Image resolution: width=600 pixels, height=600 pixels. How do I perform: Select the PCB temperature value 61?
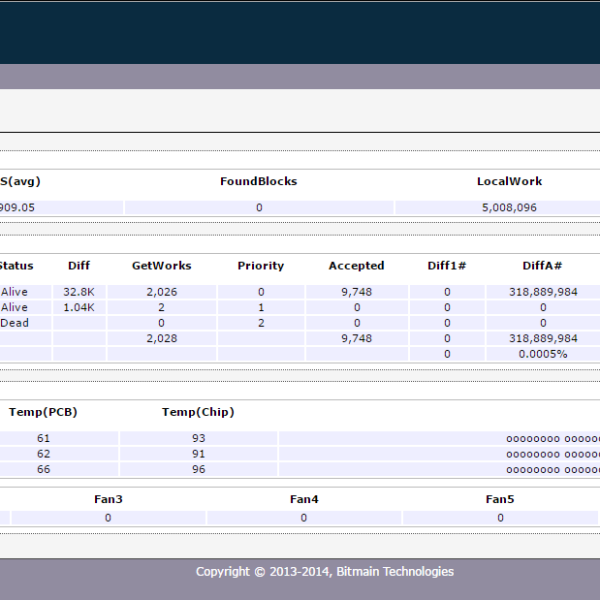pos(43,438)
